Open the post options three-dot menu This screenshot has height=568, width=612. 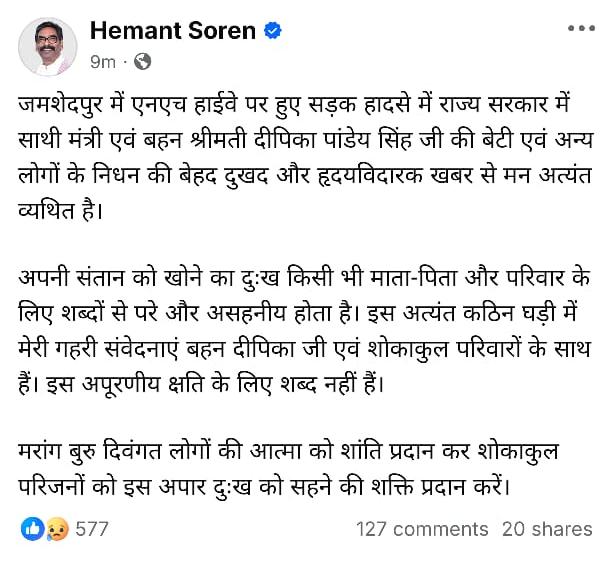click(x=581, y=28)
